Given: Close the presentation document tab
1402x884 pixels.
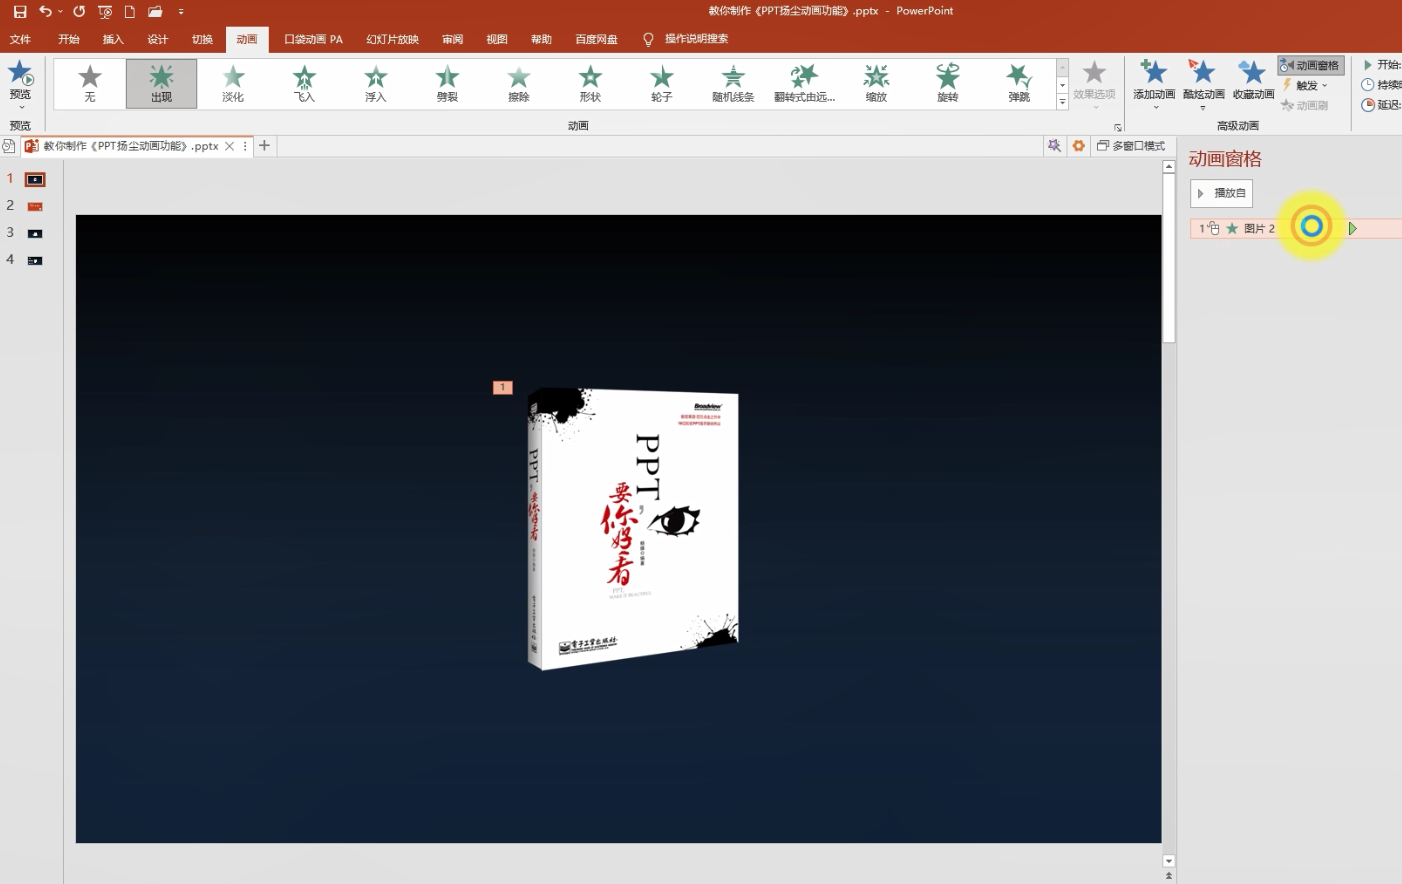Looking at the screenshot, I should [x=229, y=146].
